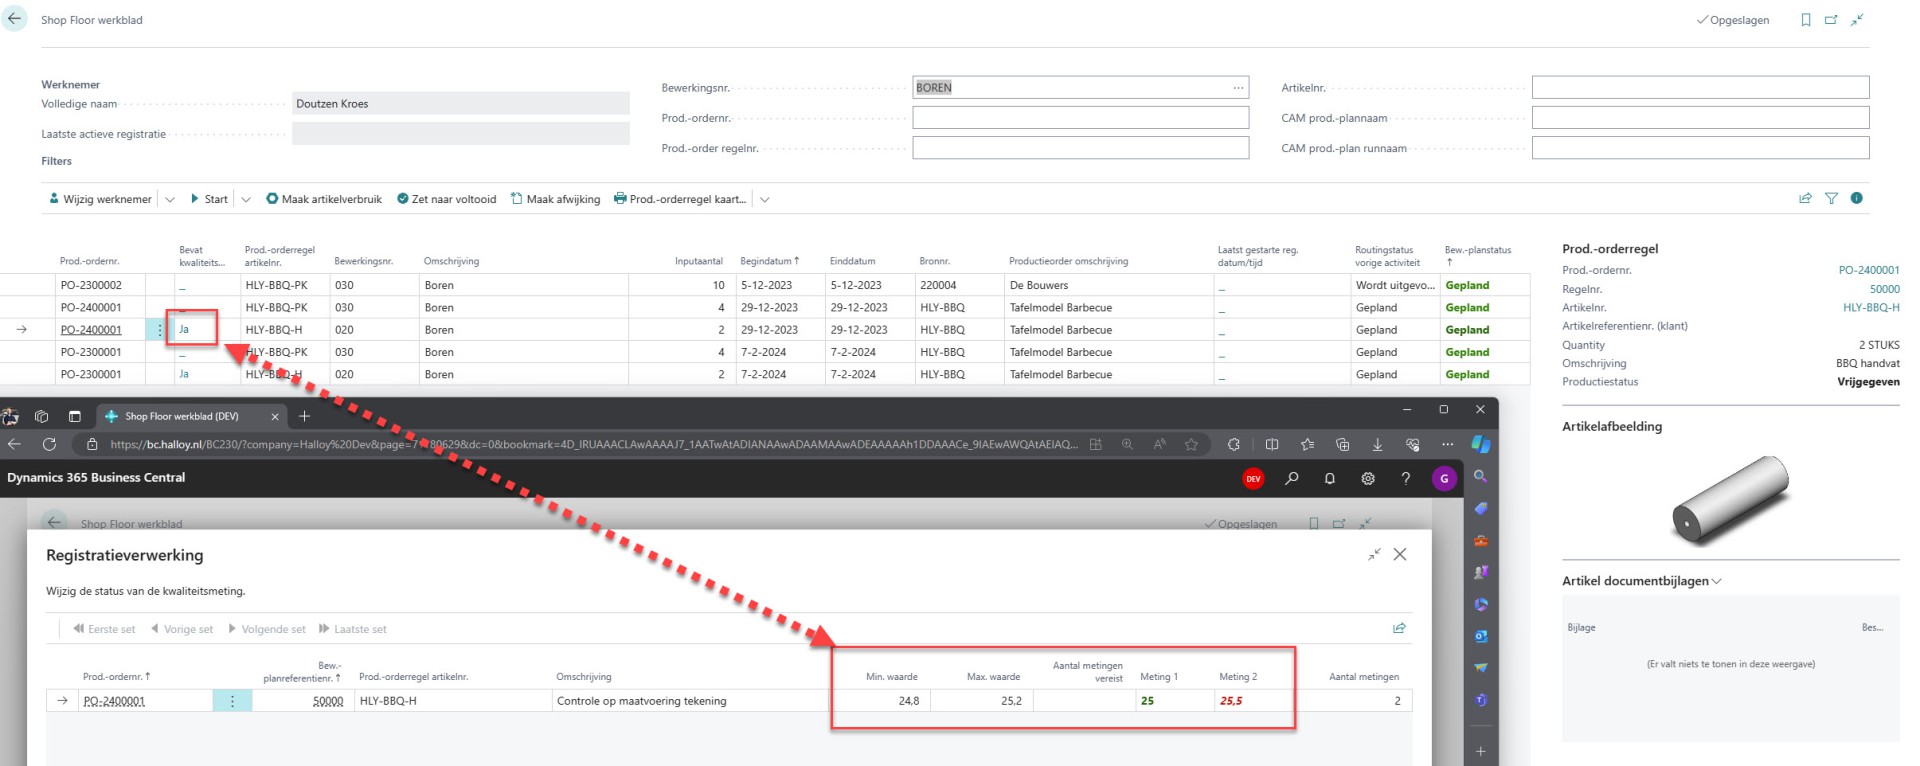Click the CAM prod.-plannaam input
This screenshot has height=766, width=1920.
point(1700,118)
